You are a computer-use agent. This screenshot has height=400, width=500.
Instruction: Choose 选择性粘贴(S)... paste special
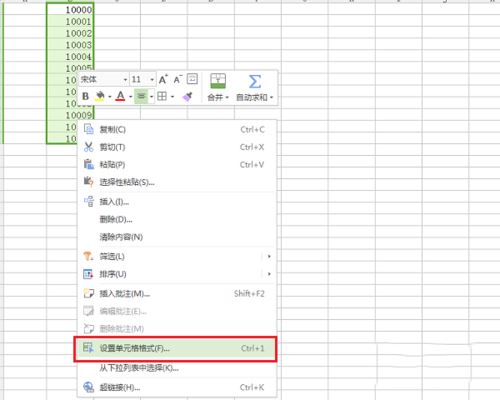click(177, 182)
